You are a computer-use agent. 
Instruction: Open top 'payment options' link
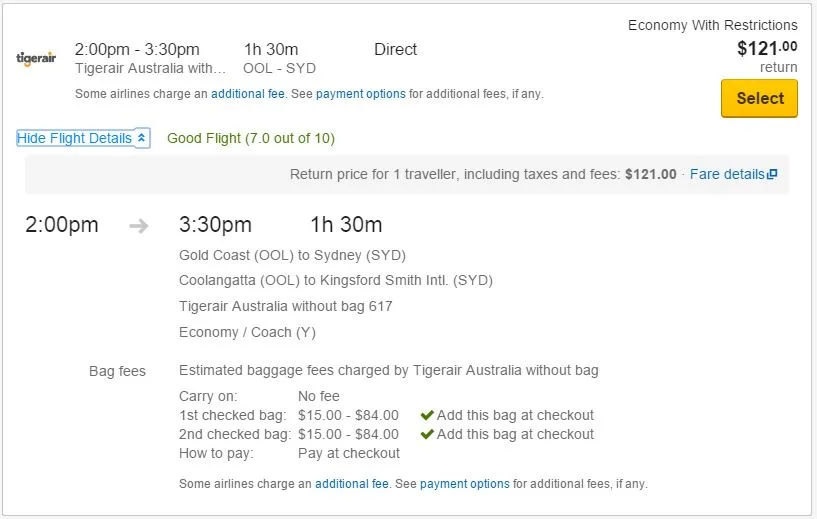pyautogui.click(x=361, y=94)
